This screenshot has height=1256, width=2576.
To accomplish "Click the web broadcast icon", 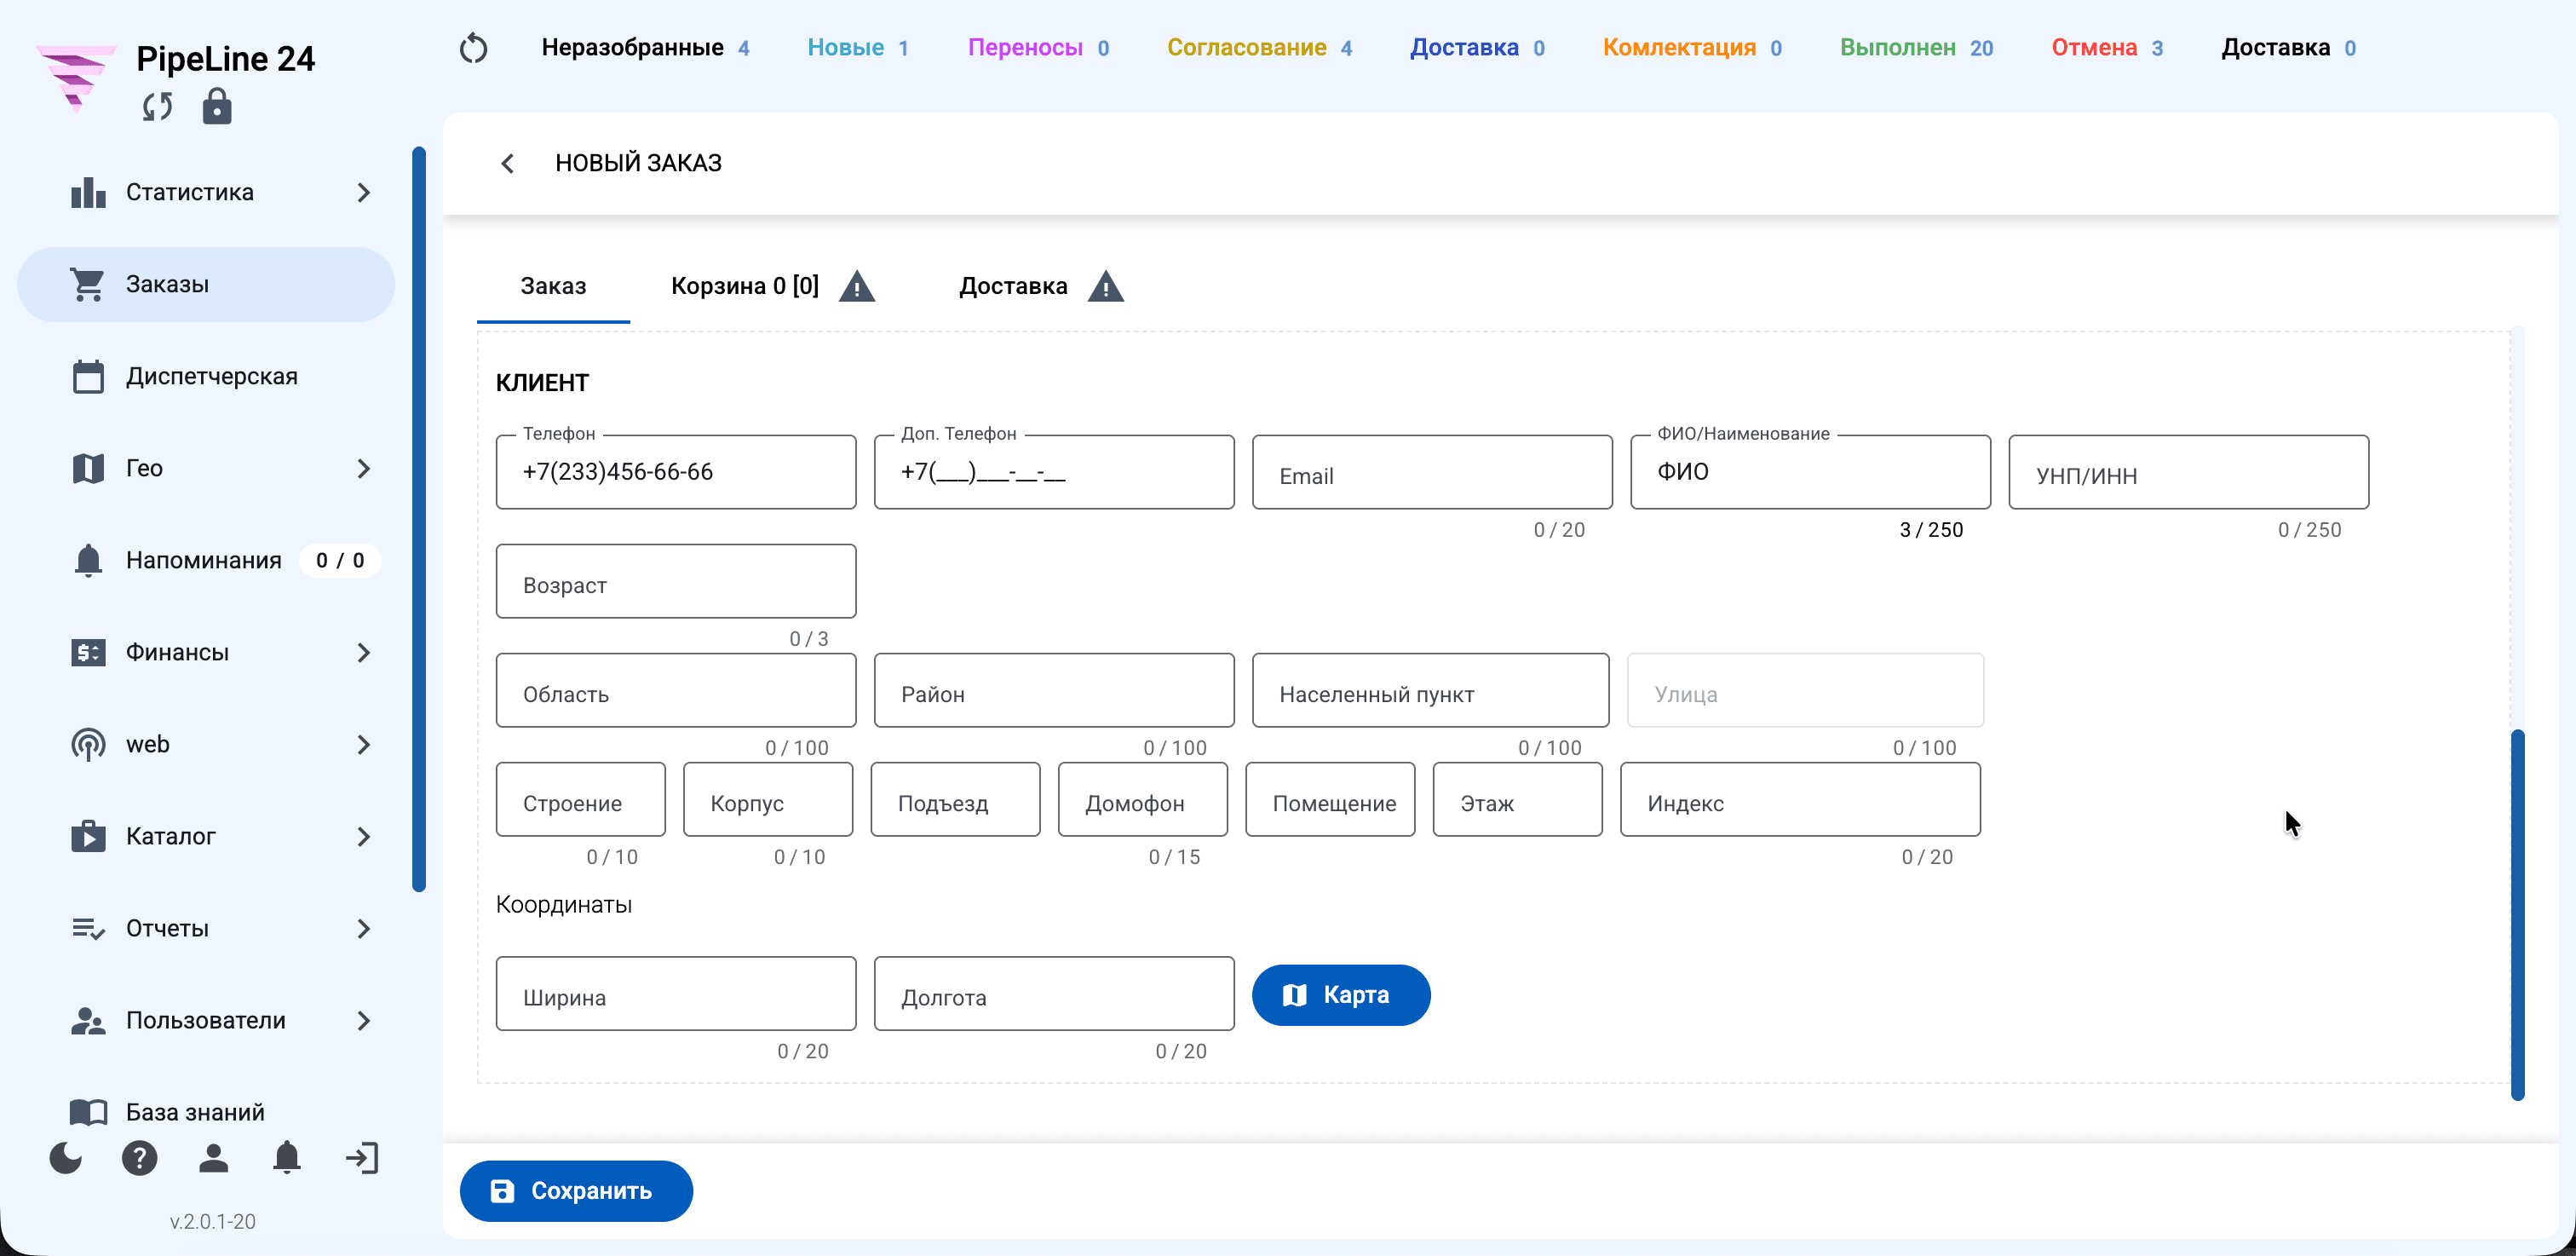I will pos(88,744).
